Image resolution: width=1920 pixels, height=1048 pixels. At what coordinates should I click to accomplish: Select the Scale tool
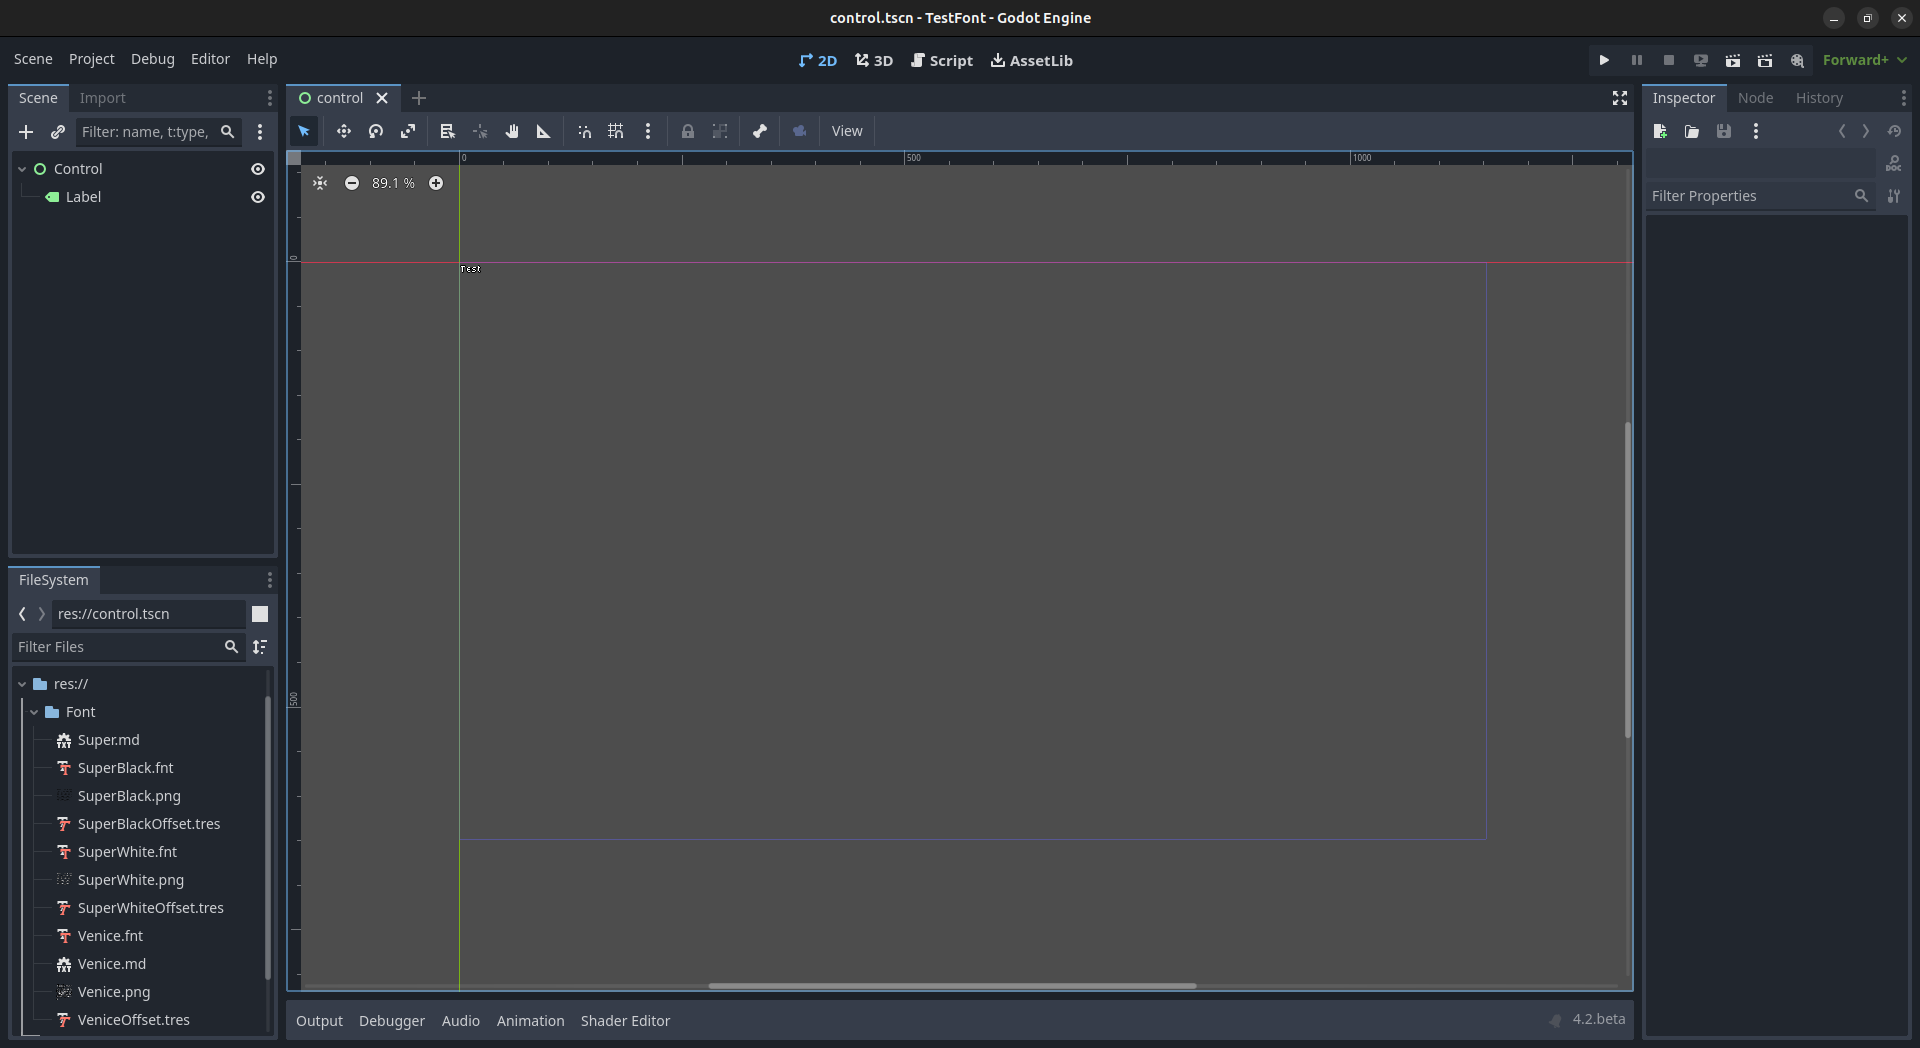[x=408, y=131]
